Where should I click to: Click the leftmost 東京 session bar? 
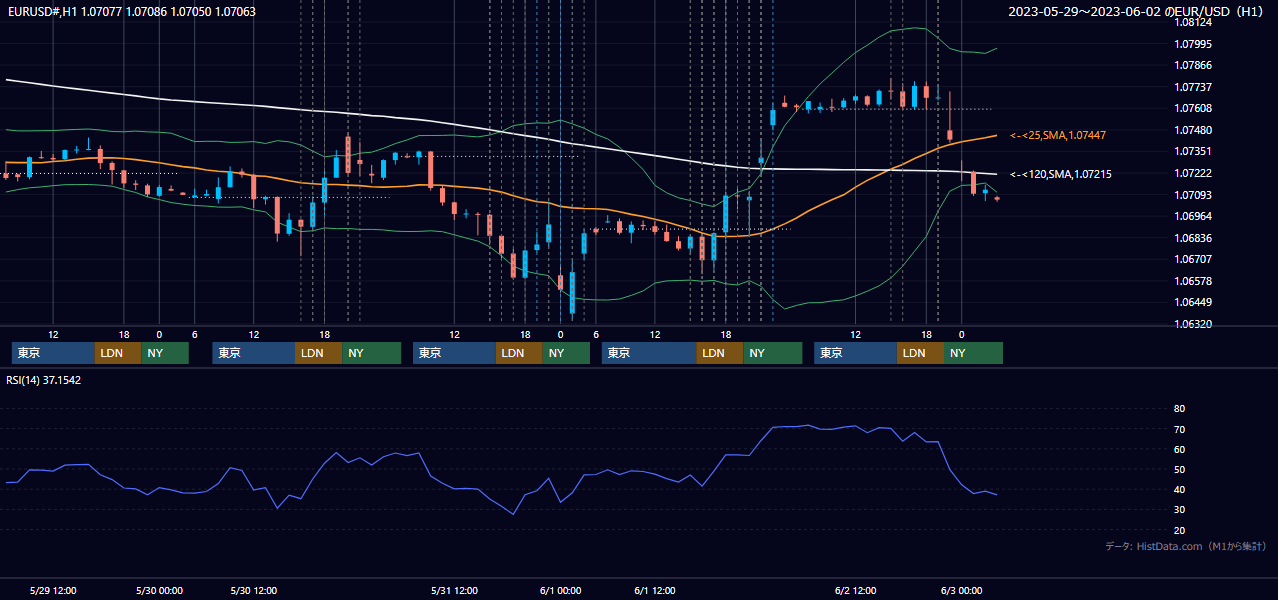[x=53, y=353]
